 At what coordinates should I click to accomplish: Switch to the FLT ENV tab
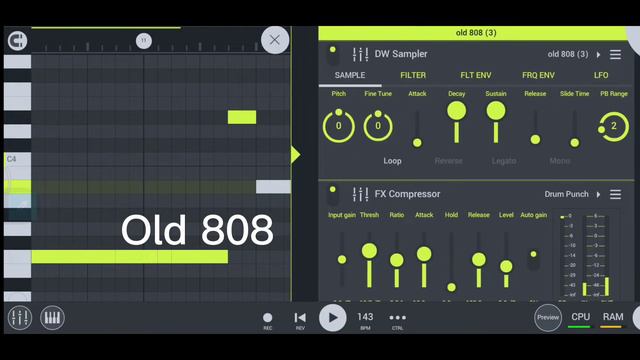(476, 76)
